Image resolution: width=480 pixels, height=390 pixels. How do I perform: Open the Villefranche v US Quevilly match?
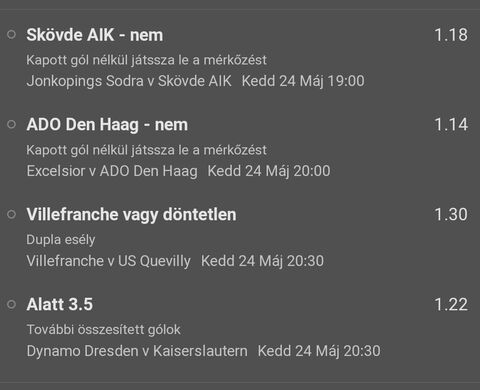point(108,261)
